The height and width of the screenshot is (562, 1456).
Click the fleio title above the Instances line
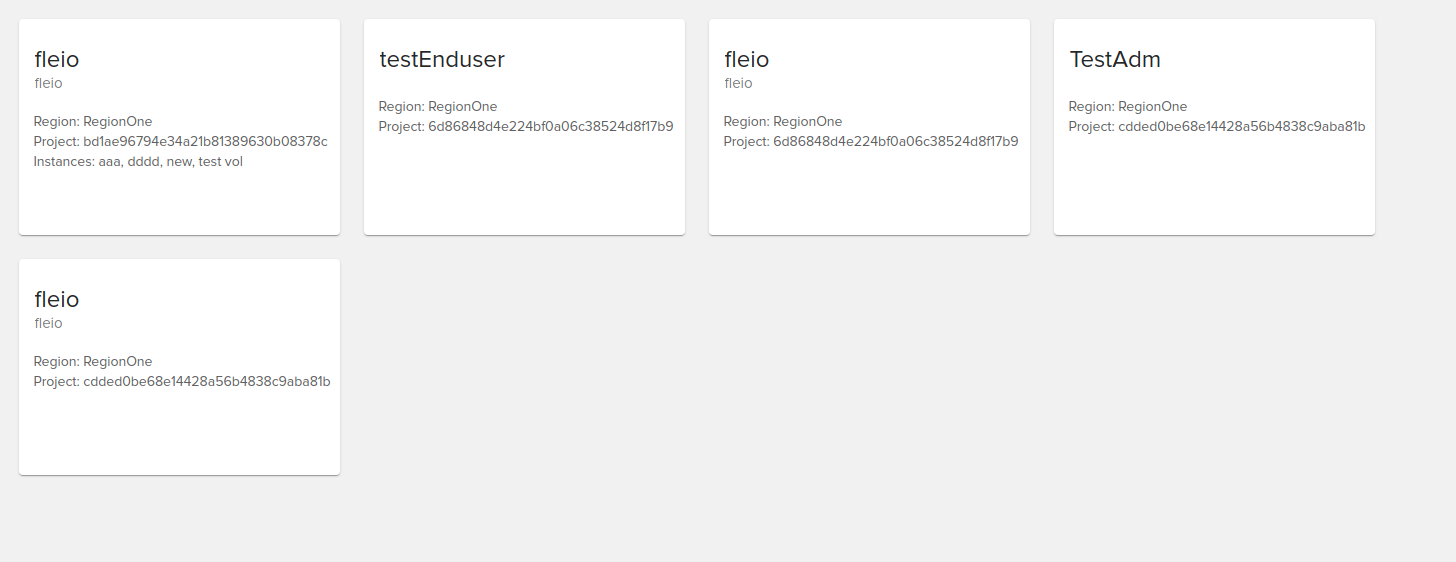click(x=56, y=59)
